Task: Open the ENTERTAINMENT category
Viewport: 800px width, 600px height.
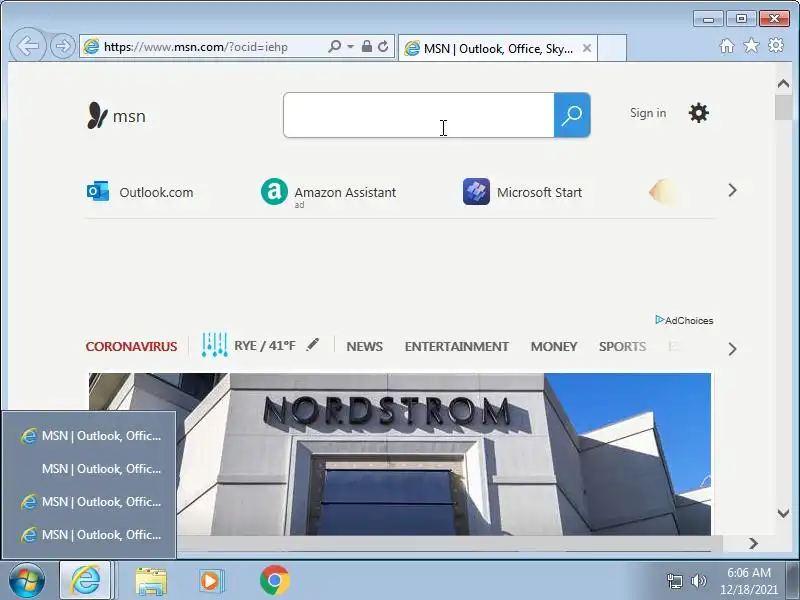Action: (x=457, y=346)
